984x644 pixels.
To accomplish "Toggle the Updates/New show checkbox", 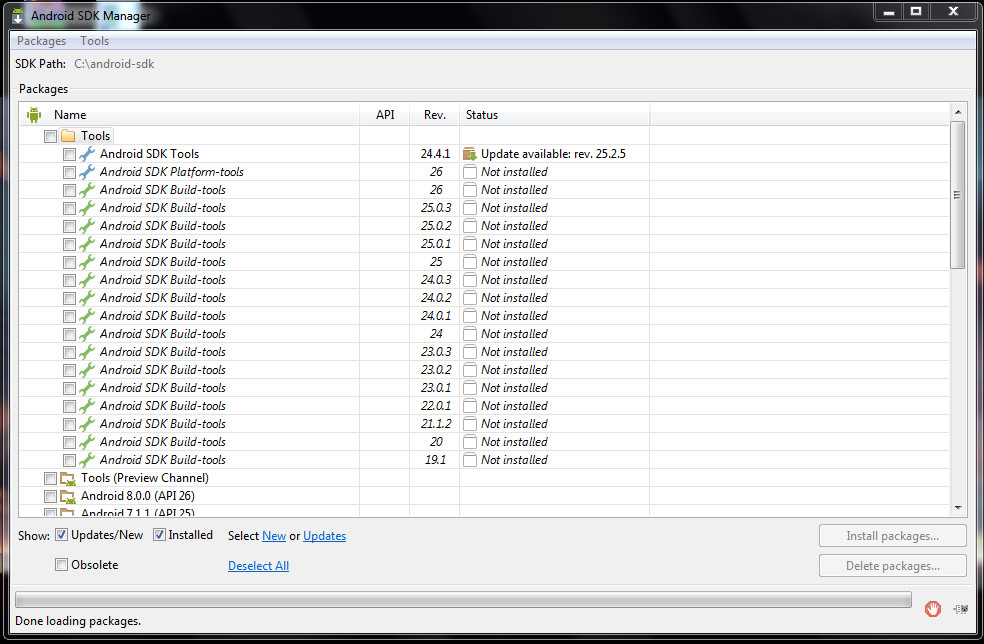I will click(x=61, y=535).
